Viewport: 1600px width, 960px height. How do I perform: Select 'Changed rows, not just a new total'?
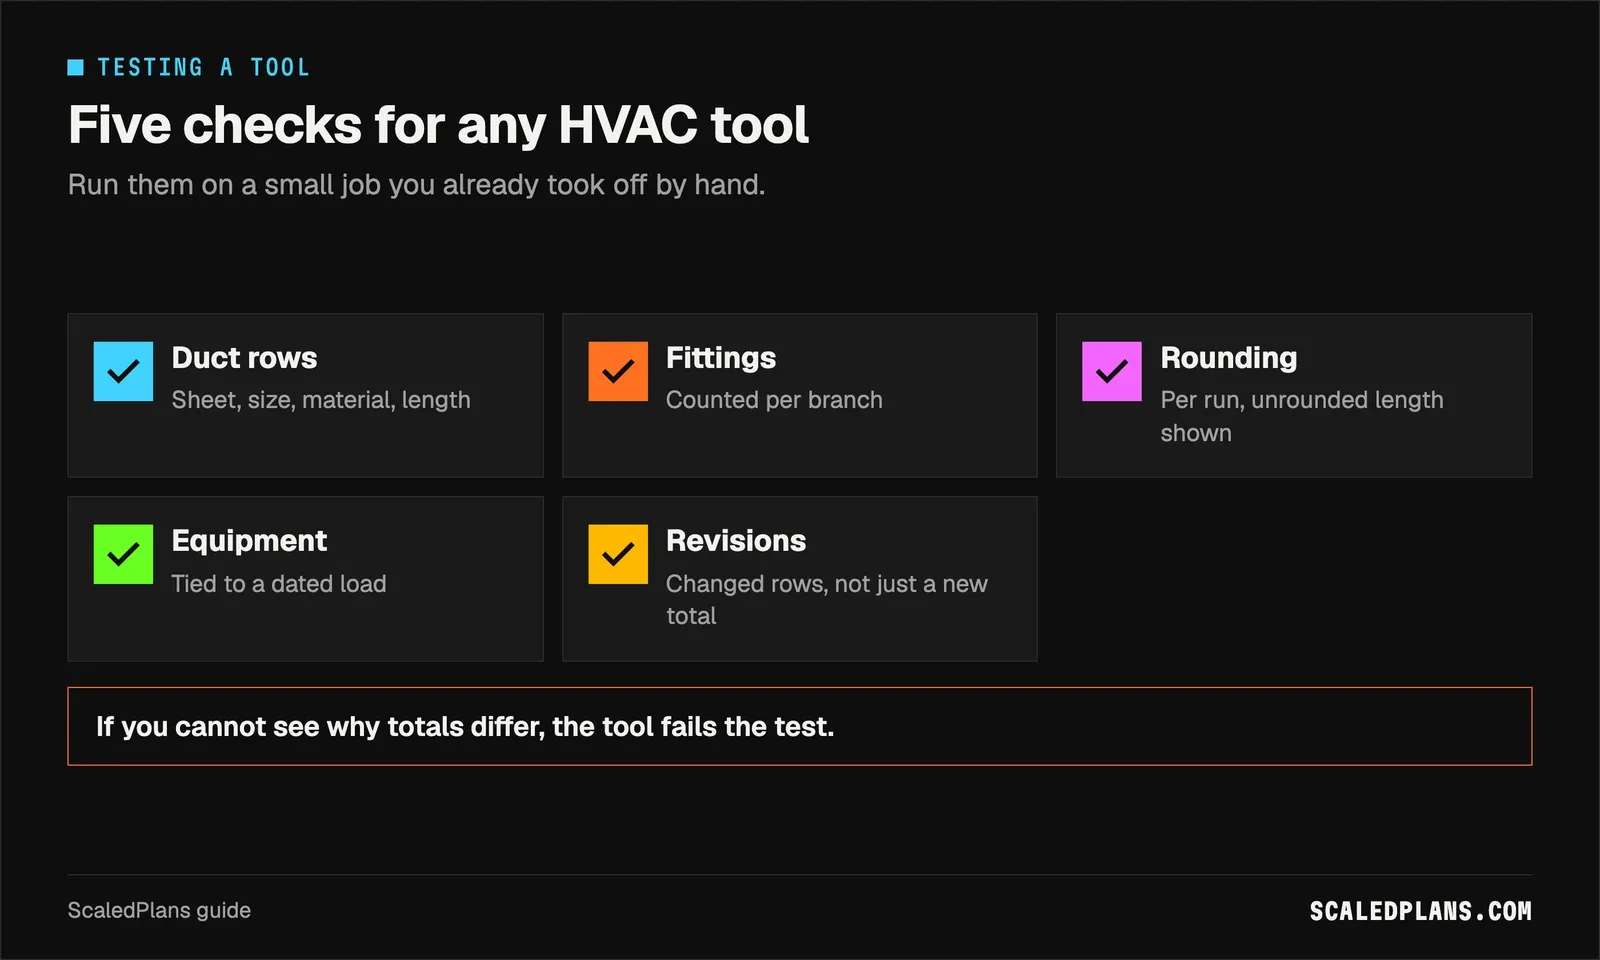click(827, 599)
